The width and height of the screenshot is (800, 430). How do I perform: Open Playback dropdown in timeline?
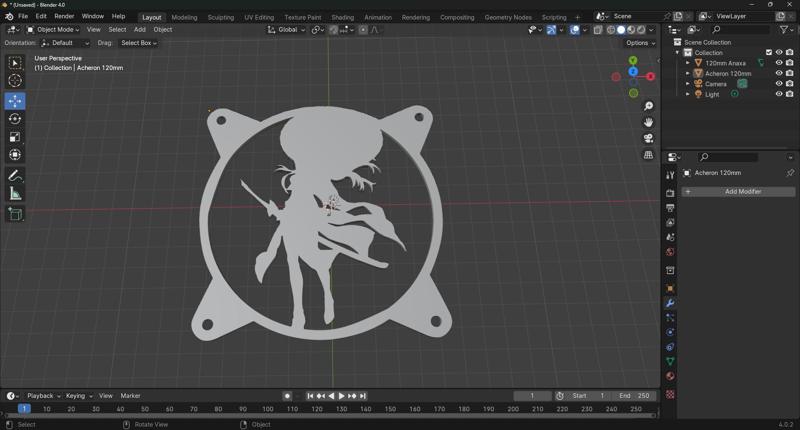click(43, 396)
